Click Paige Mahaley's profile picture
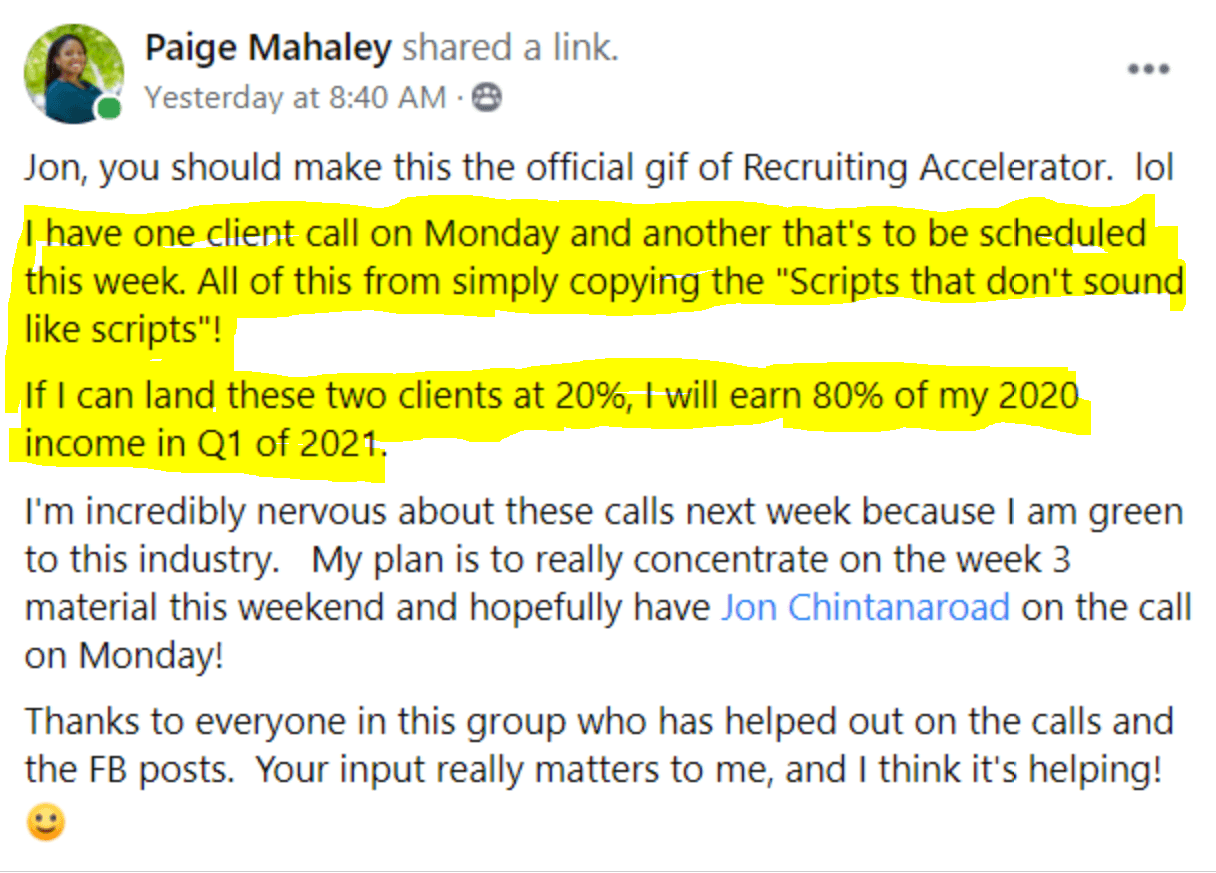 [73, 73]
